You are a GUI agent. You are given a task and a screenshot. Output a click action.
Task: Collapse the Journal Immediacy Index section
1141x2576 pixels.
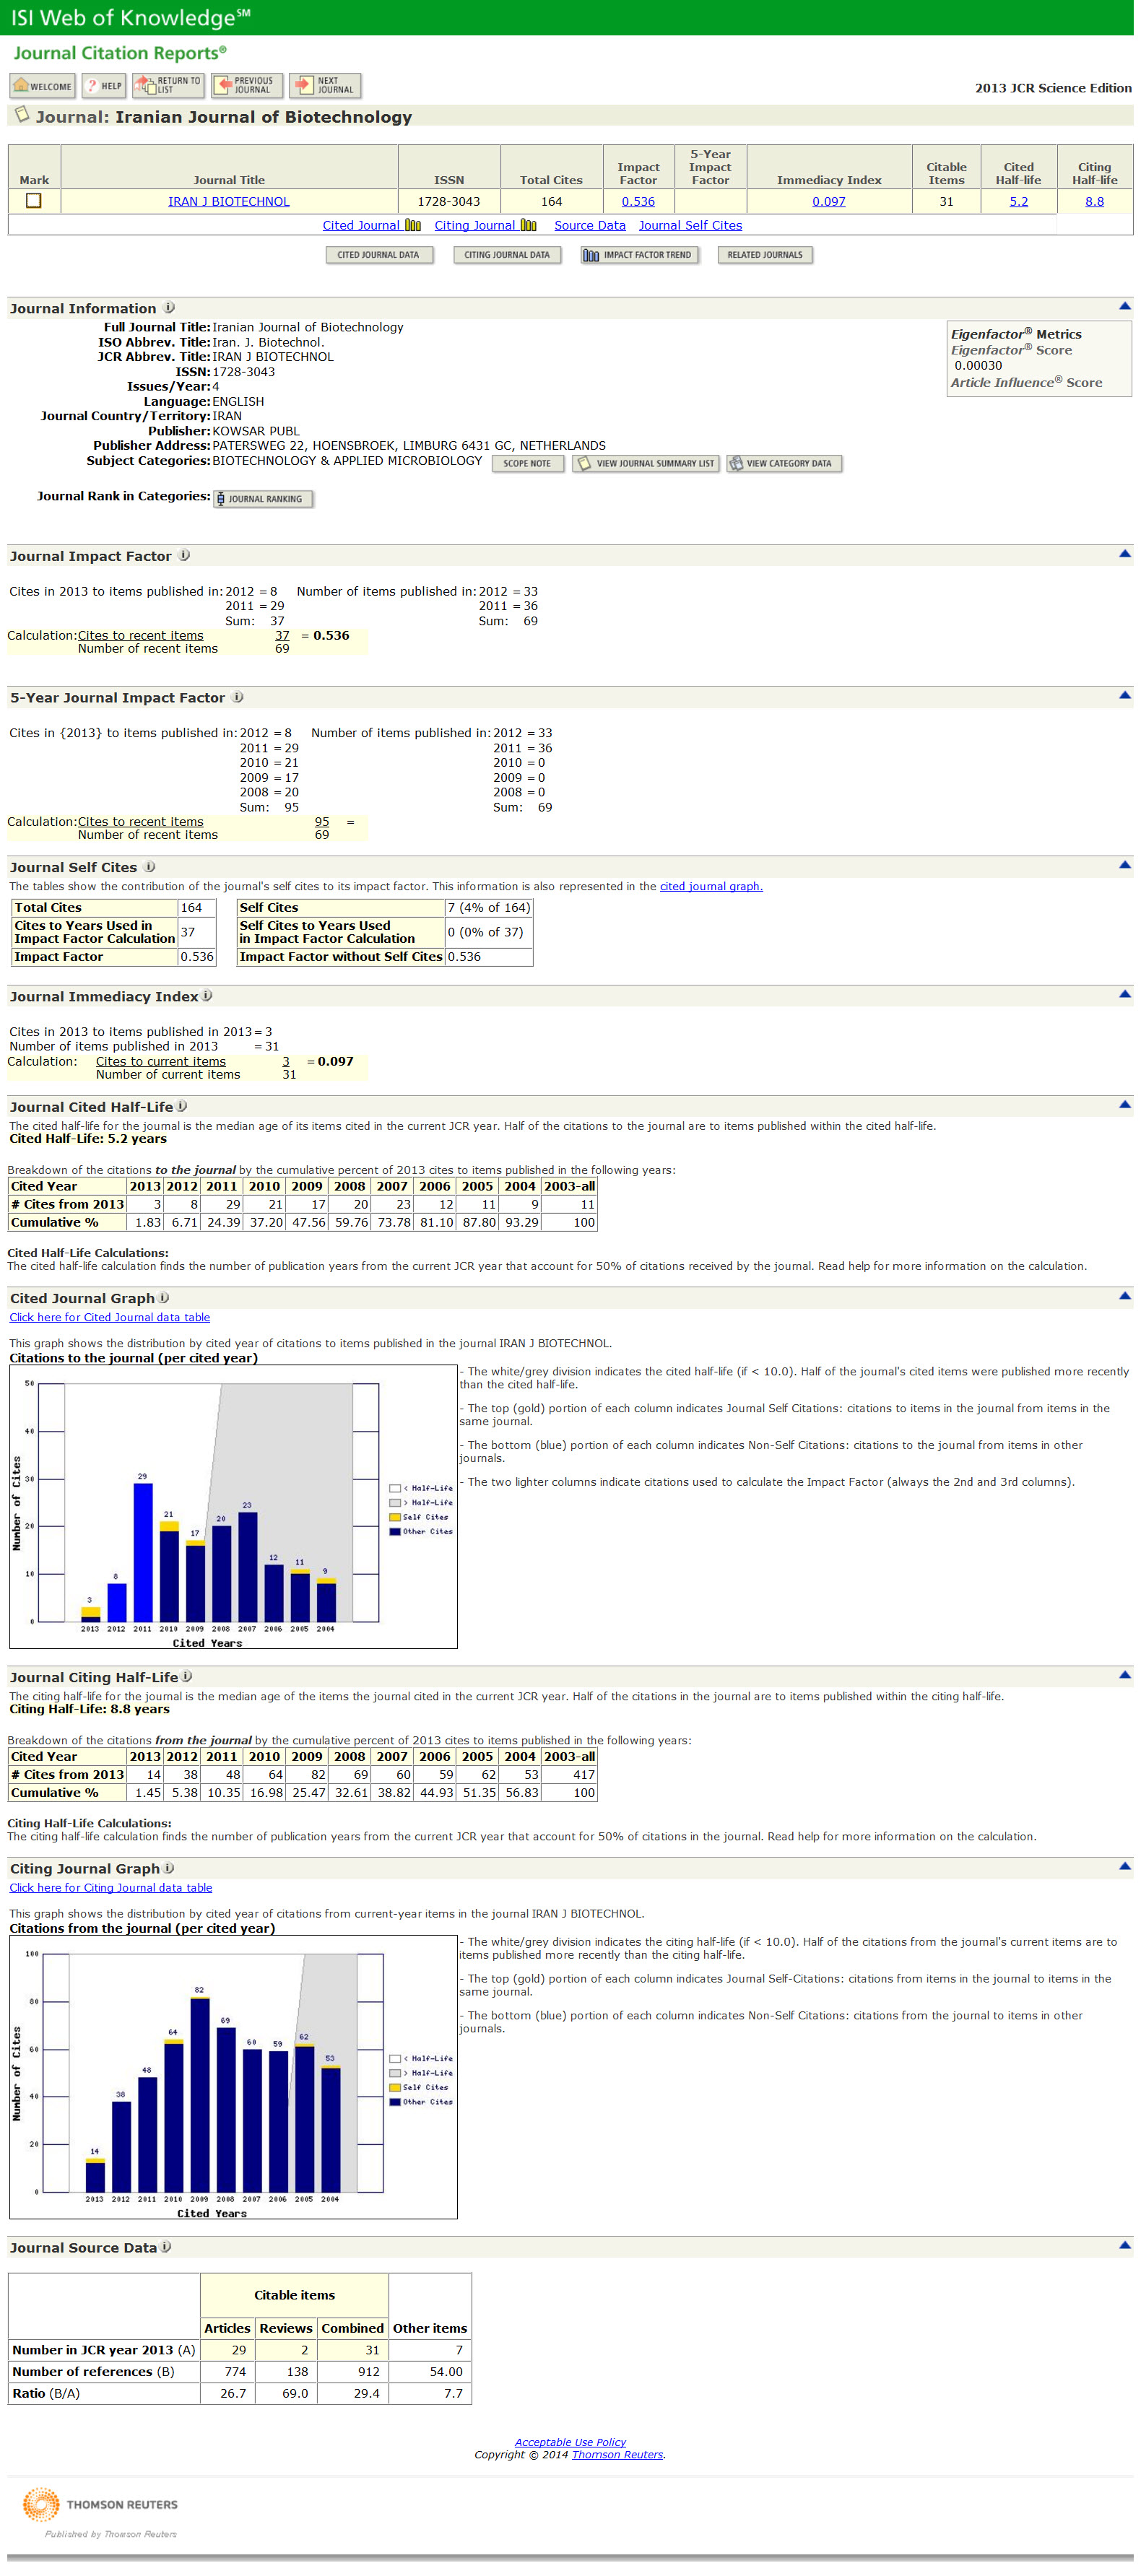tap(1124, 994)
